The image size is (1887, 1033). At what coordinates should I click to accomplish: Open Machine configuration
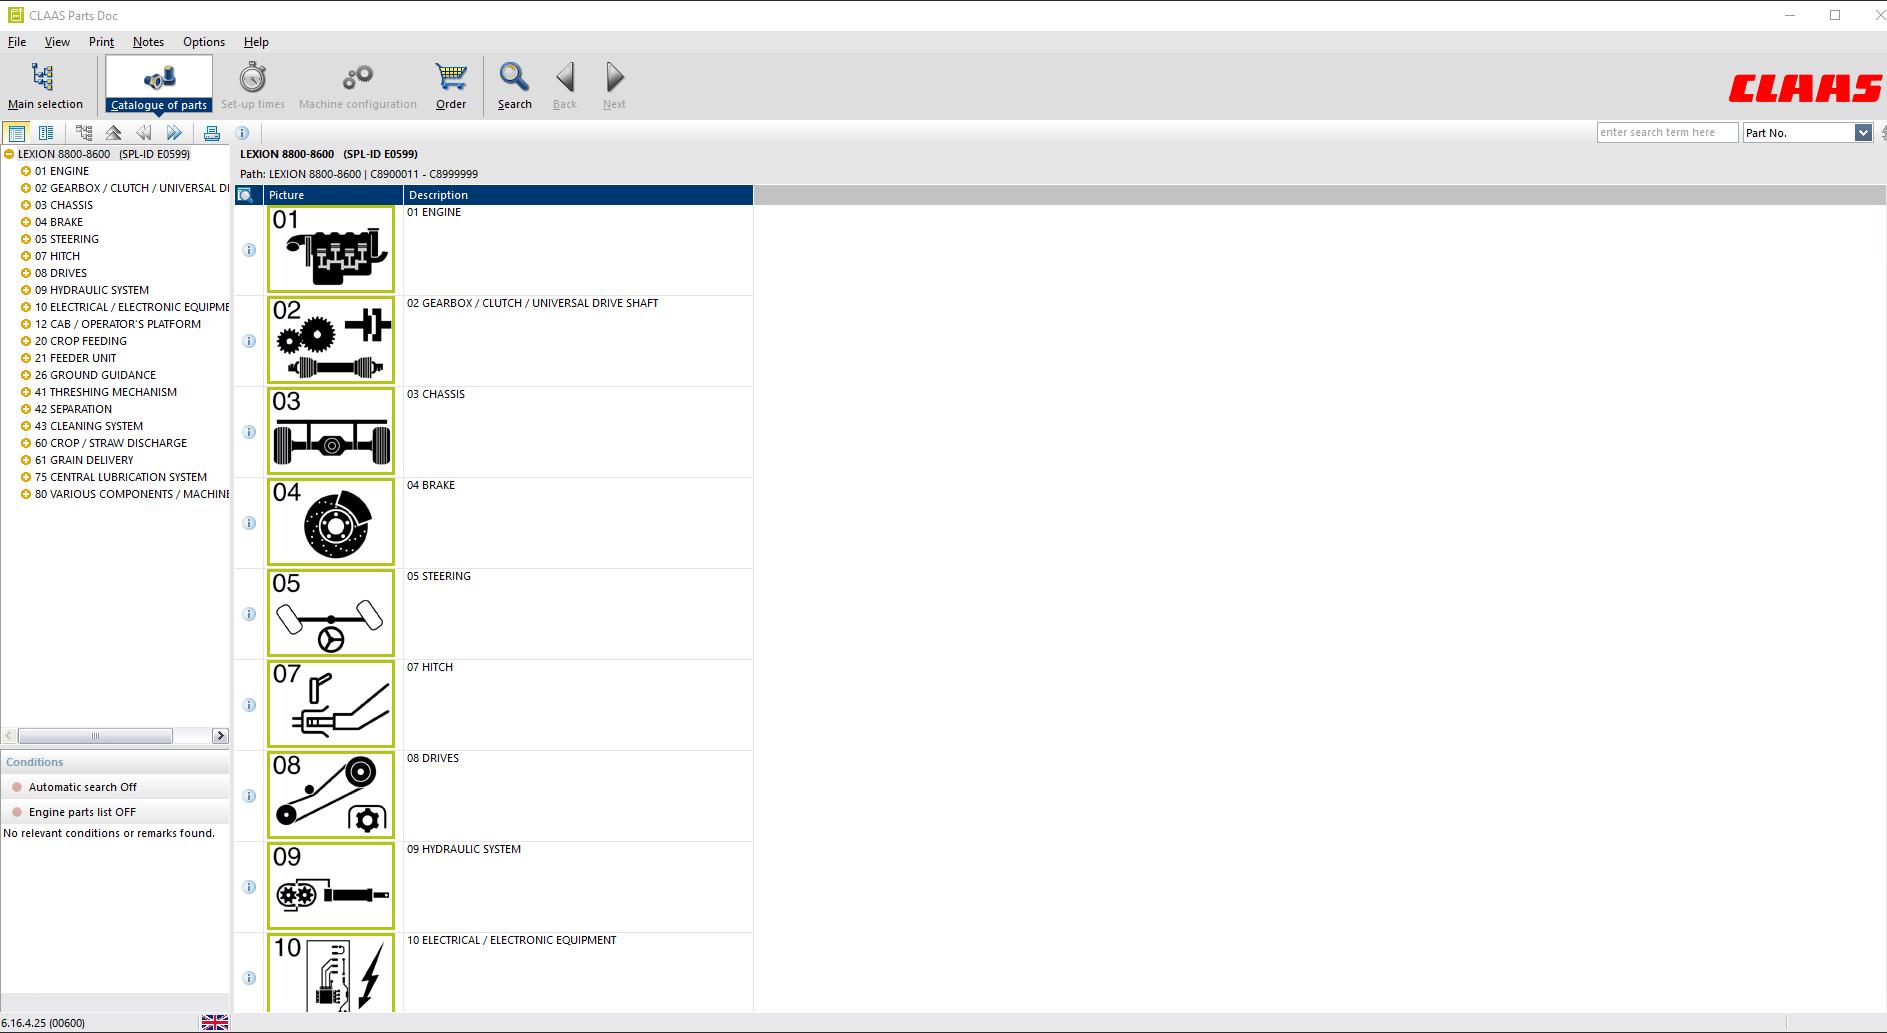[358, 86]
